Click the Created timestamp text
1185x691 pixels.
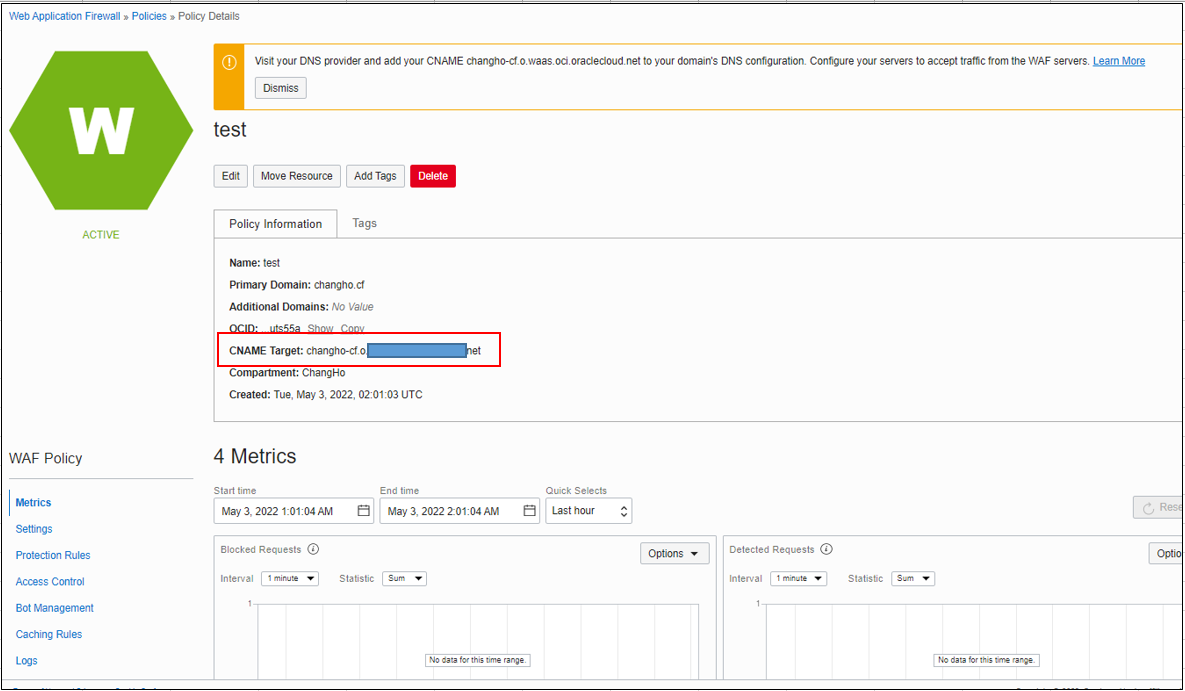click(x=348, y=395)
